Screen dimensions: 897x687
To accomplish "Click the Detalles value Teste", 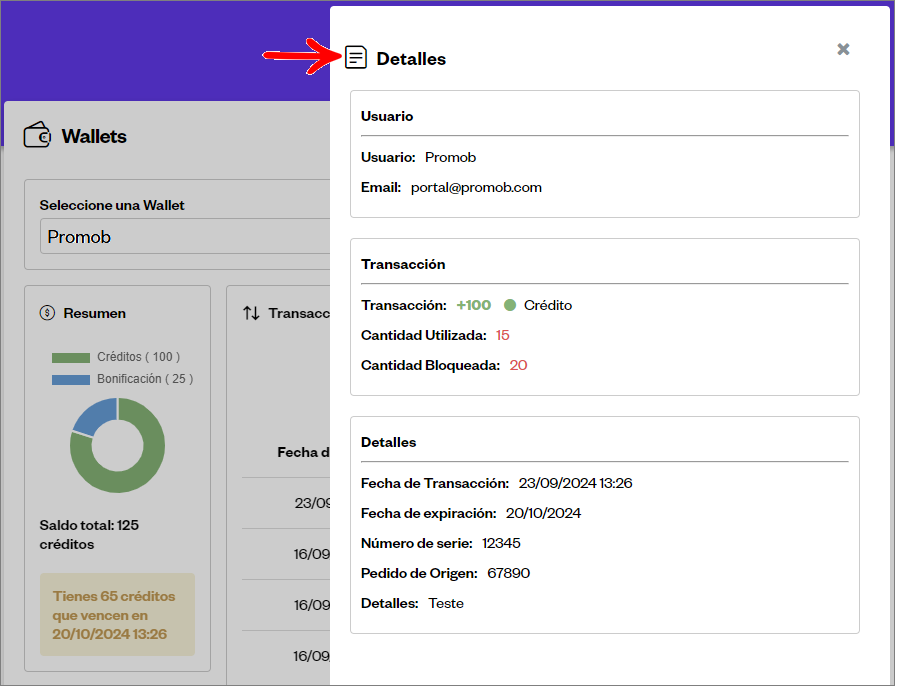I will [446, 603].
